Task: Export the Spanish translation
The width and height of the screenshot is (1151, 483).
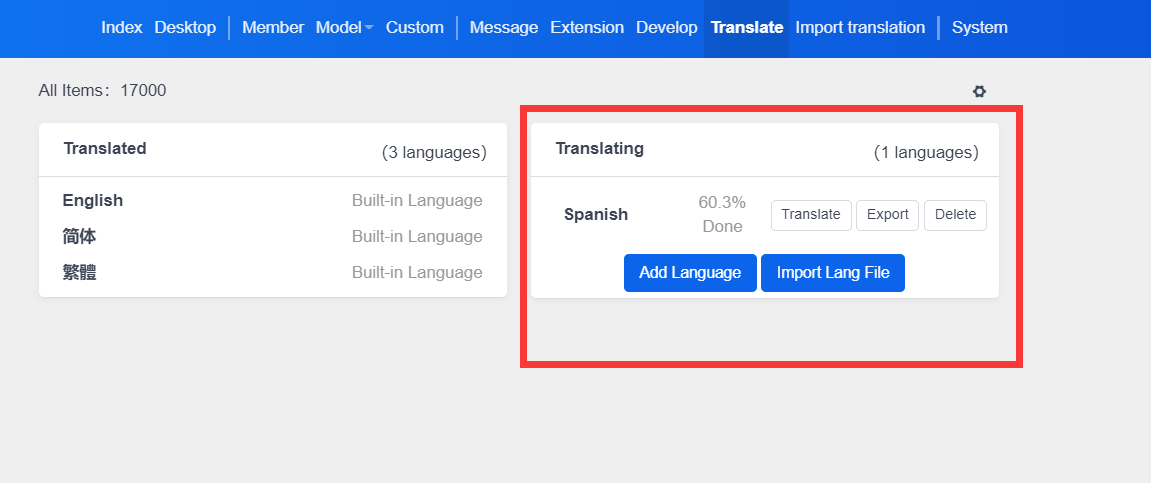Action: click(887, 215)
